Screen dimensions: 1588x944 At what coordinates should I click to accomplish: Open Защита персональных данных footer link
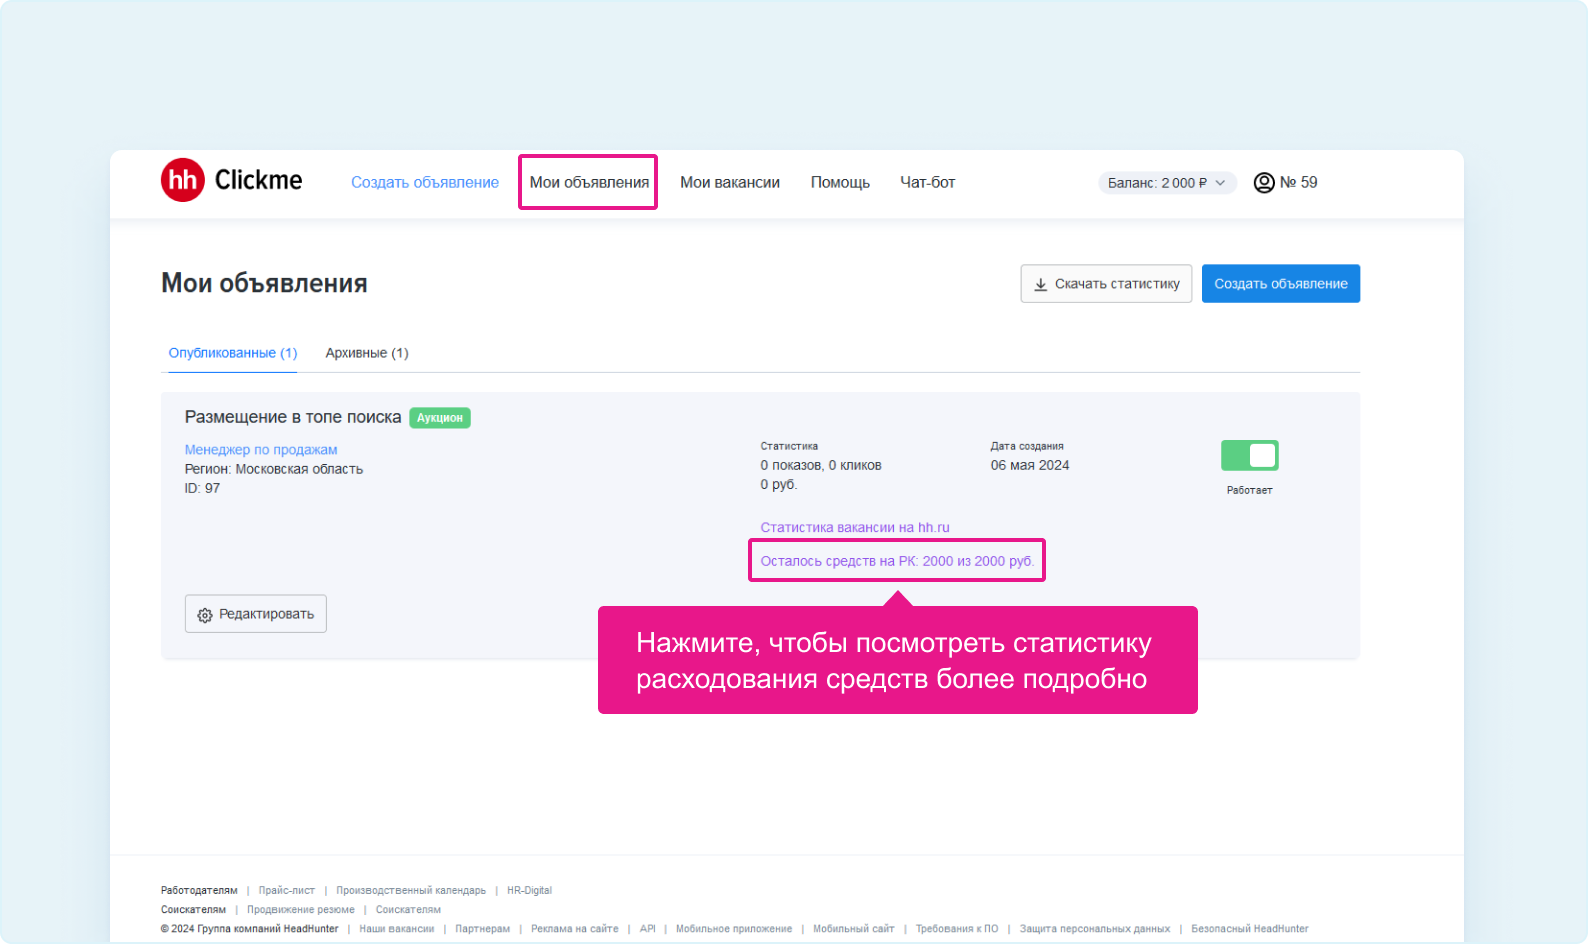(1095, 929)
